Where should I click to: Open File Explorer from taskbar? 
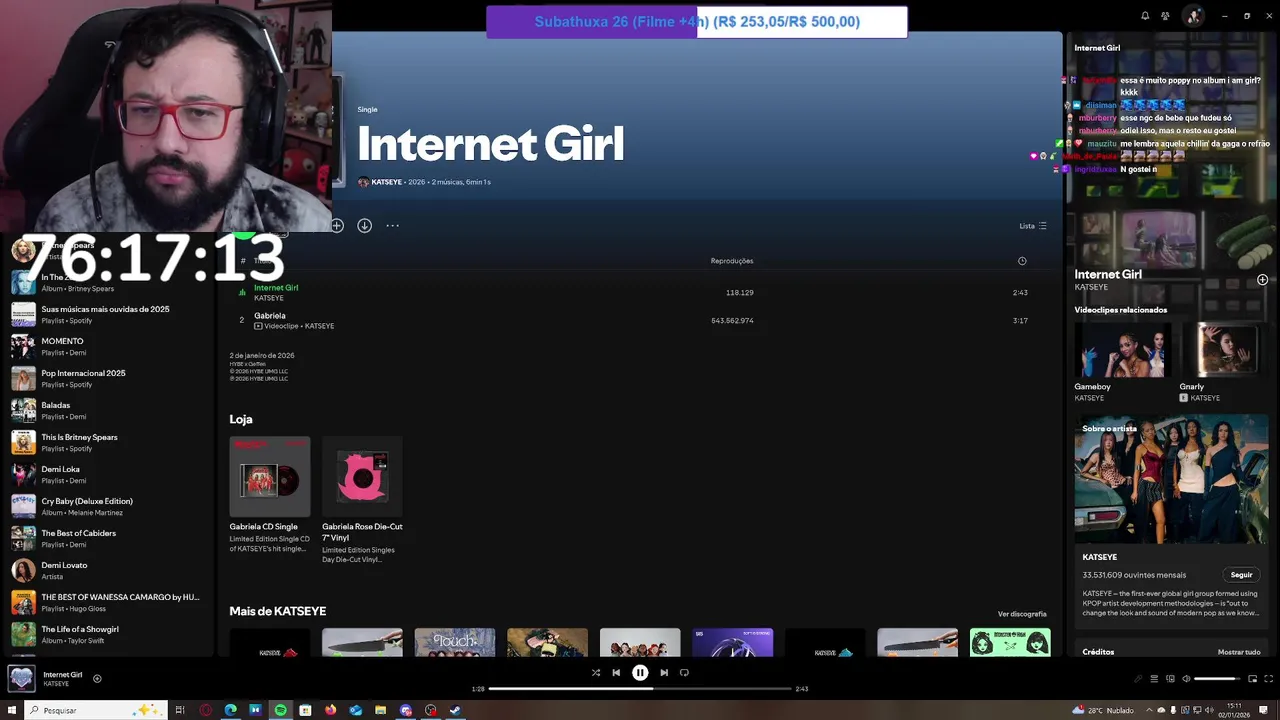coord(380,710)
